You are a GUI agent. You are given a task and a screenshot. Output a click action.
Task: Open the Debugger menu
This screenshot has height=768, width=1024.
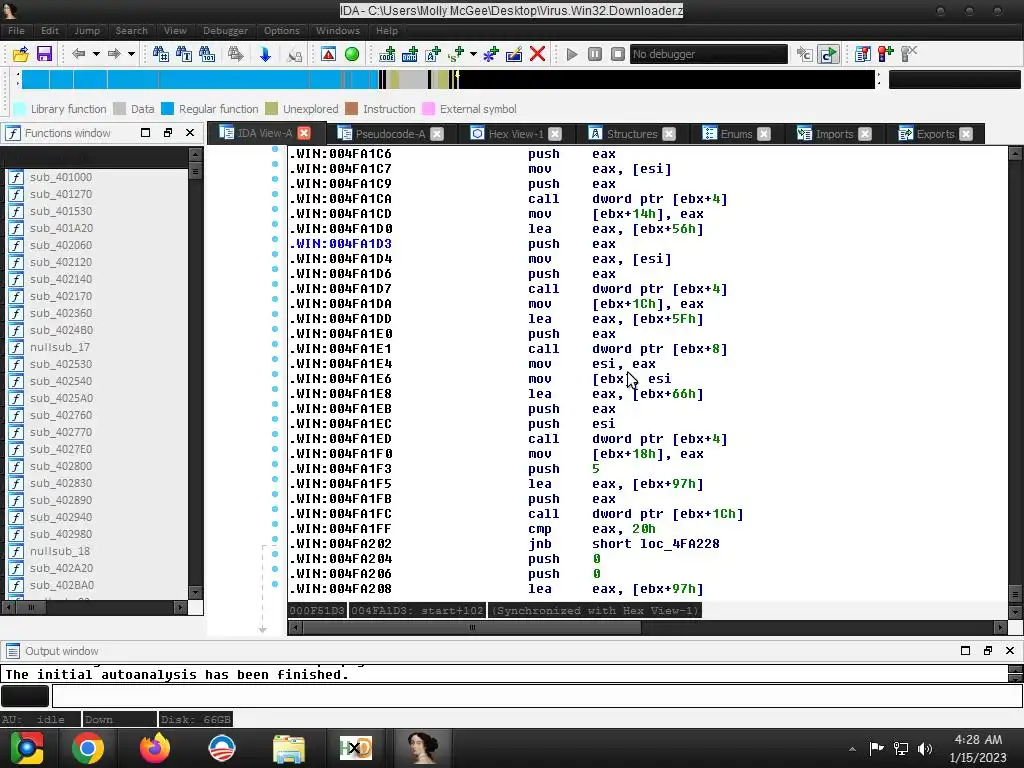[225, 31]
